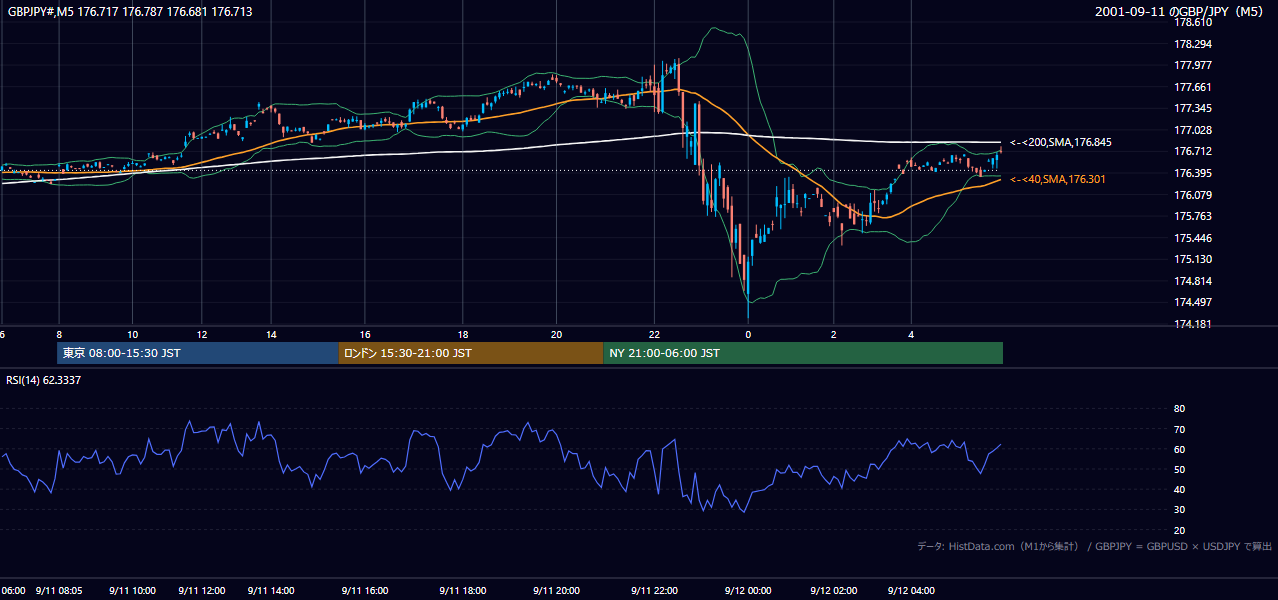Click the RSI scale value 80

tap(1179, 409)
